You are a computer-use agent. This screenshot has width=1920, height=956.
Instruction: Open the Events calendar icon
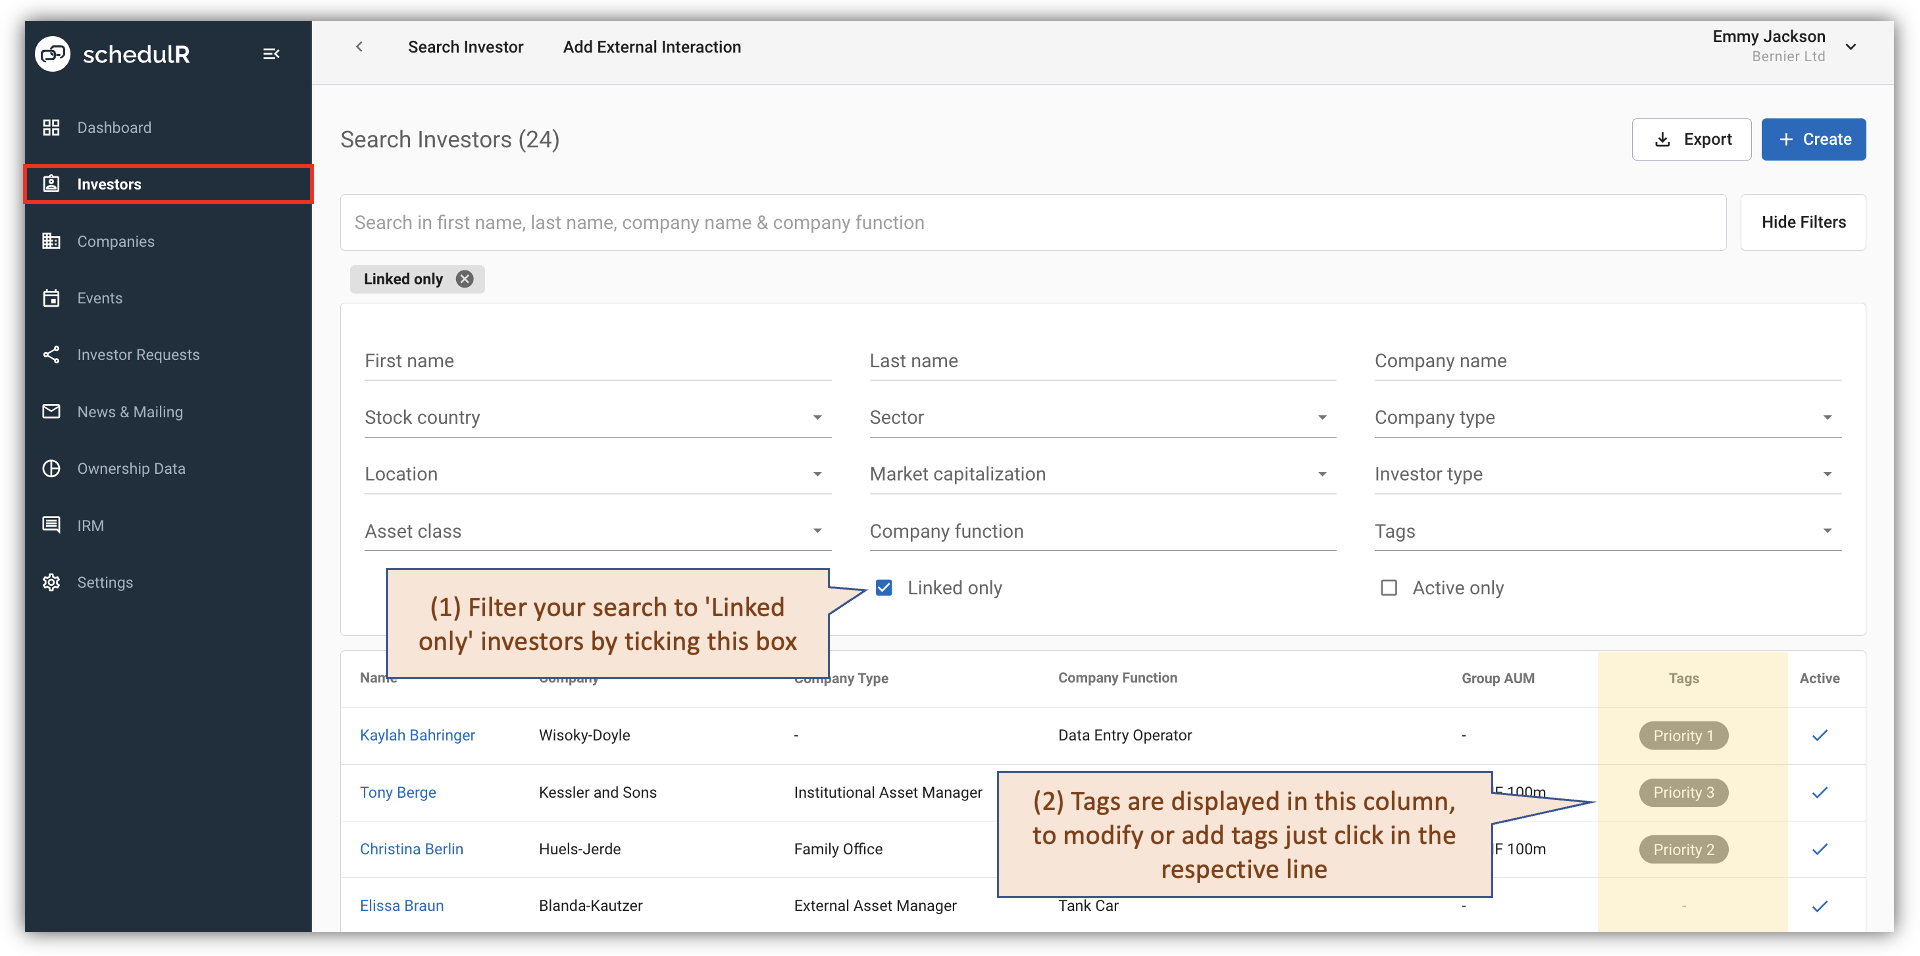[51, 297]
